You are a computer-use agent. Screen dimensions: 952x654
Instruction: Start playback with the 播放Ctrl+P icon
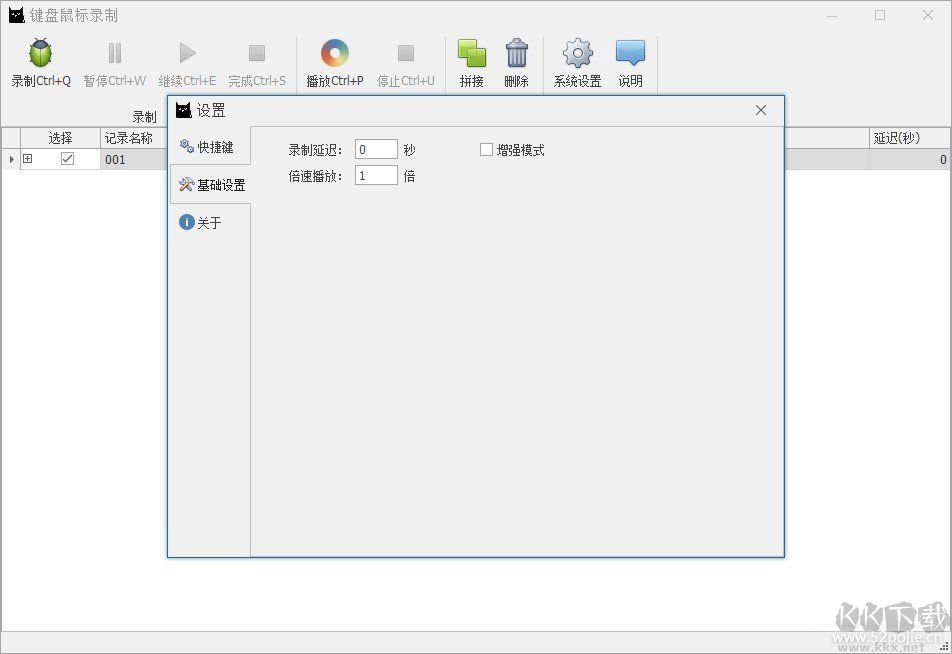(334, 54)
